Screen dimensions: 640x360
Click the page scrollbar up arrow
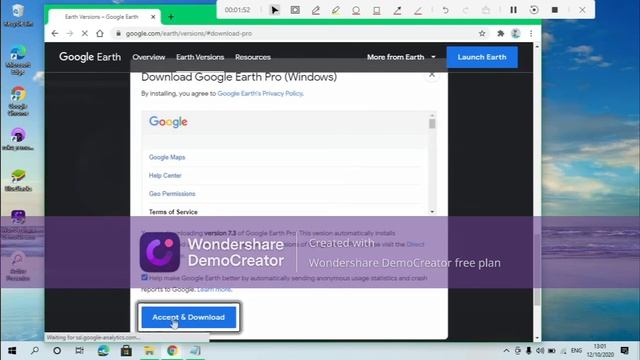pyautogui.click(x=537, y=47)
